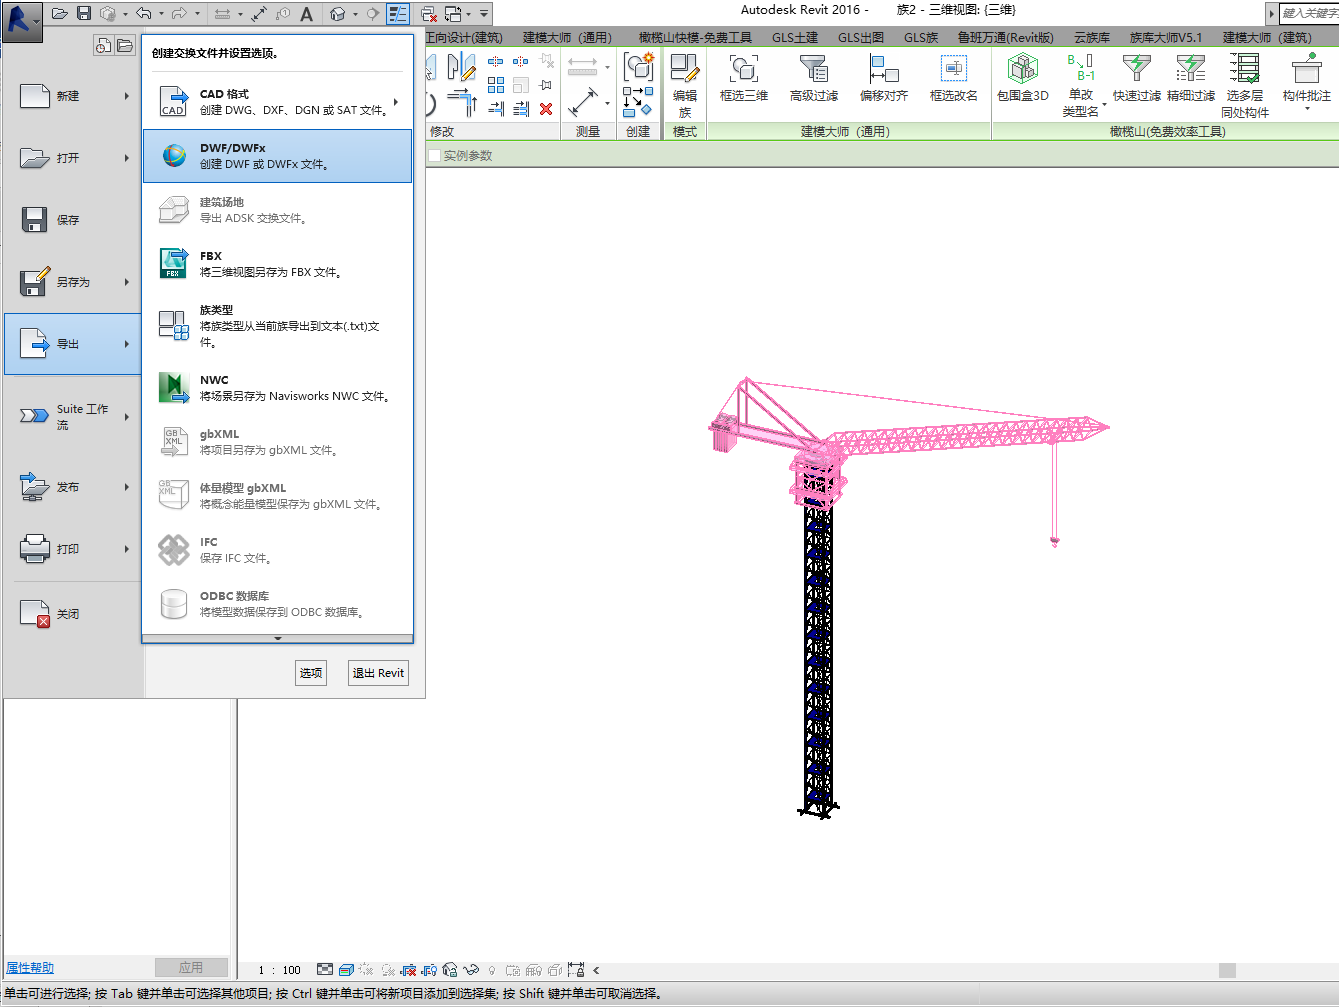Click the close hidden windows icon

tap(428, 14)
